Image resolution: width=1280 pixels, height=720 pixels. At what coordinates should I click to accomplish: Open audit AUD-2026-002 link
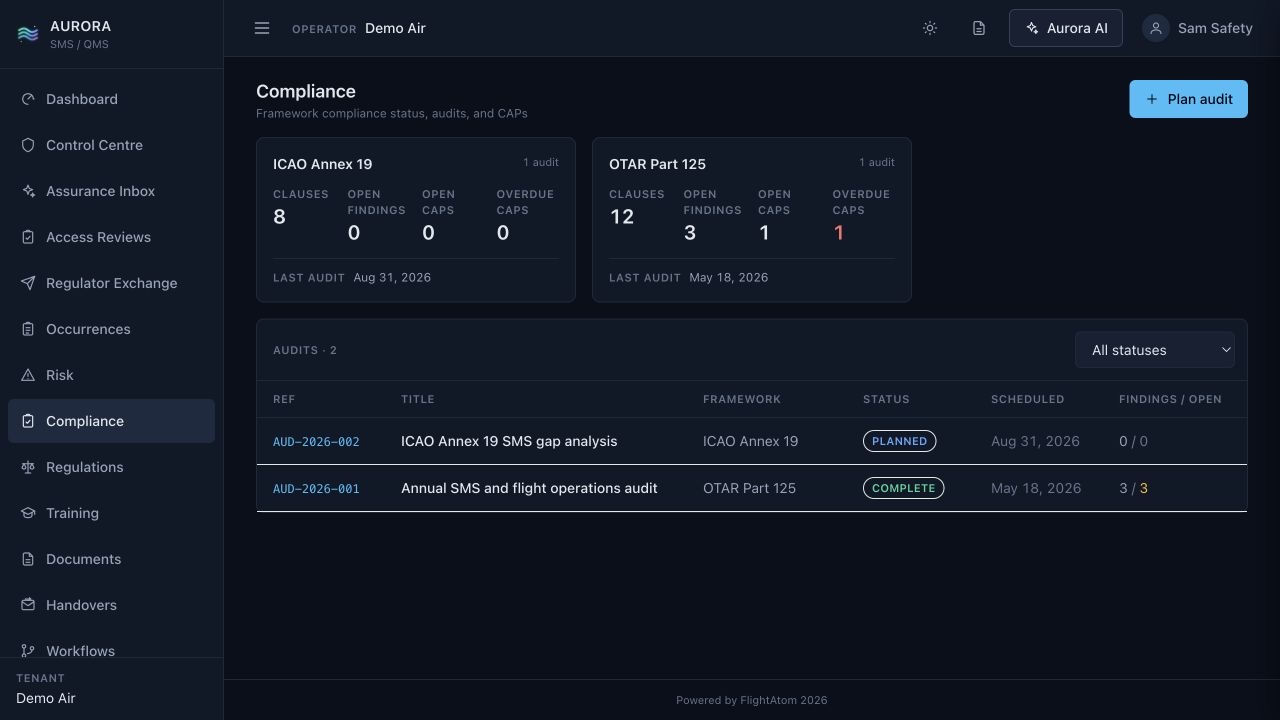(316, 441)
